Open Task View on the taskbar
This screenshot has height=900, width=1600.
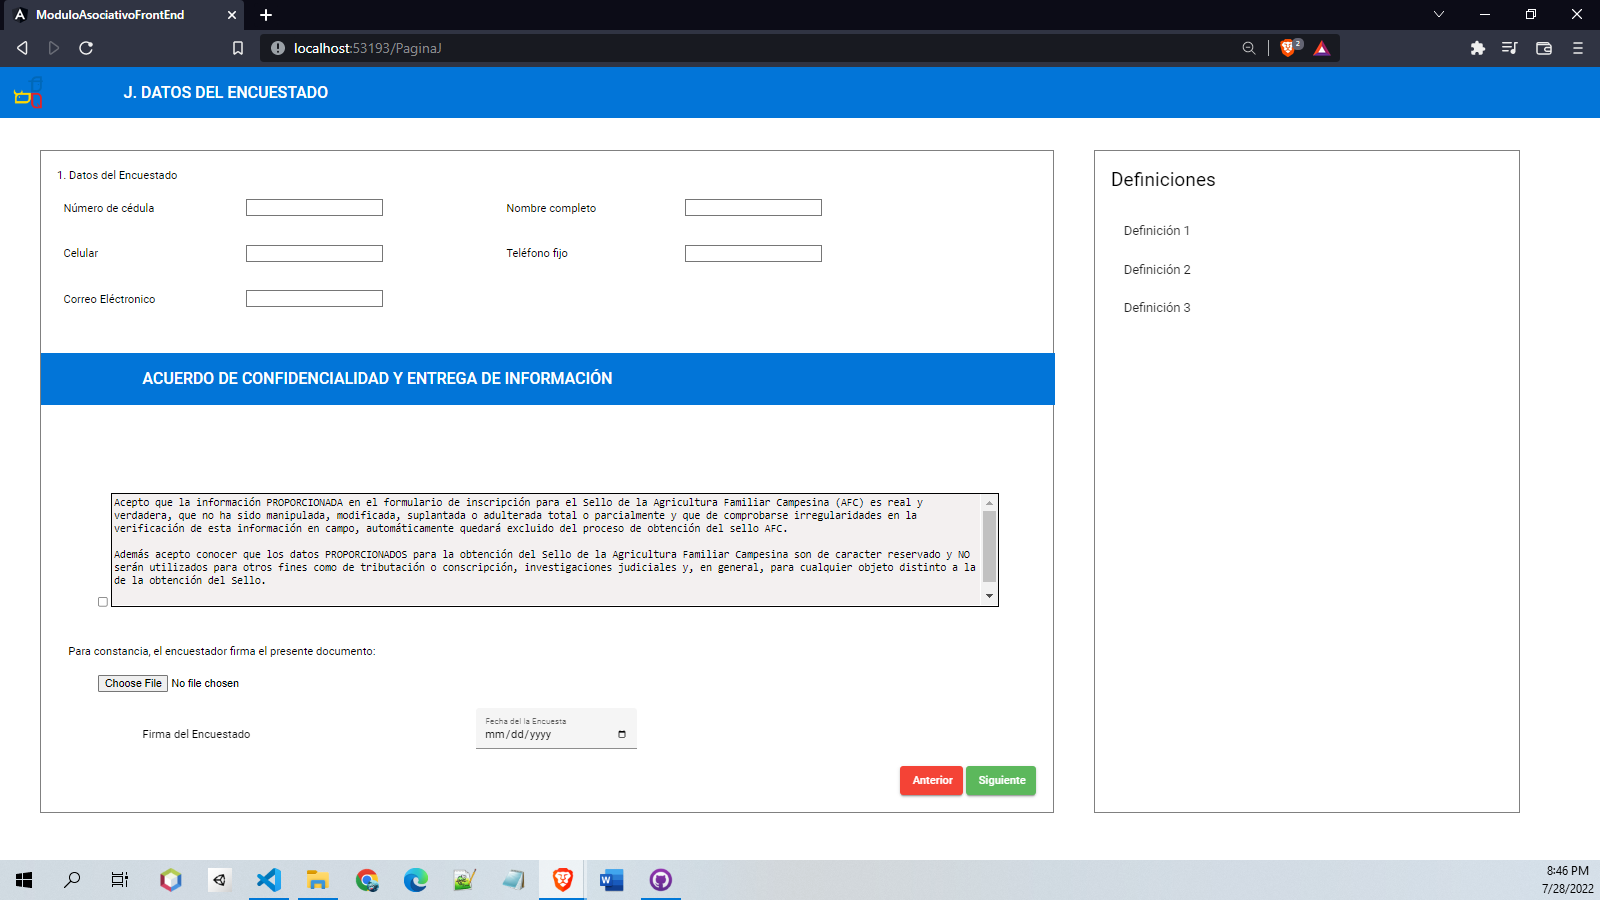(x=120, y=880)
